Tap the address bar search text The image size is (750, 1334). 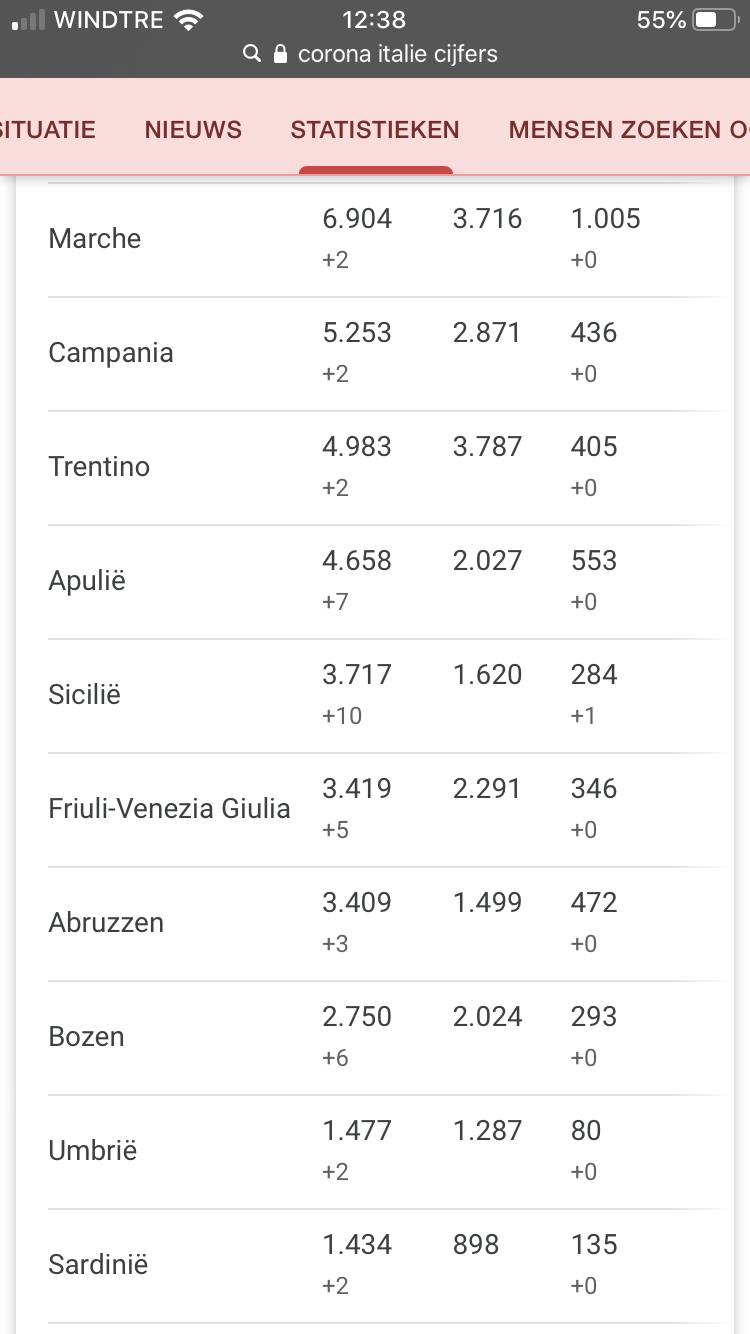click(398, 54)
